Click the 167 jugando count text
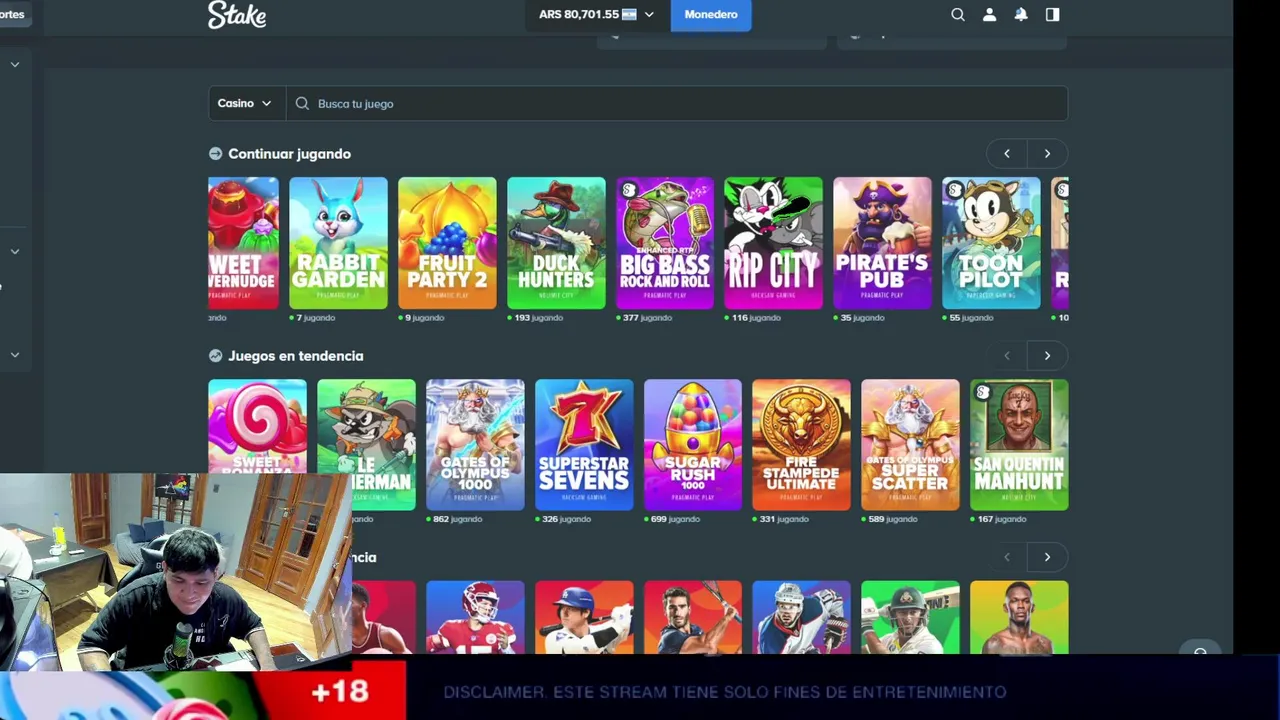This screenshot has height=720, width=1280. (998, 519)
